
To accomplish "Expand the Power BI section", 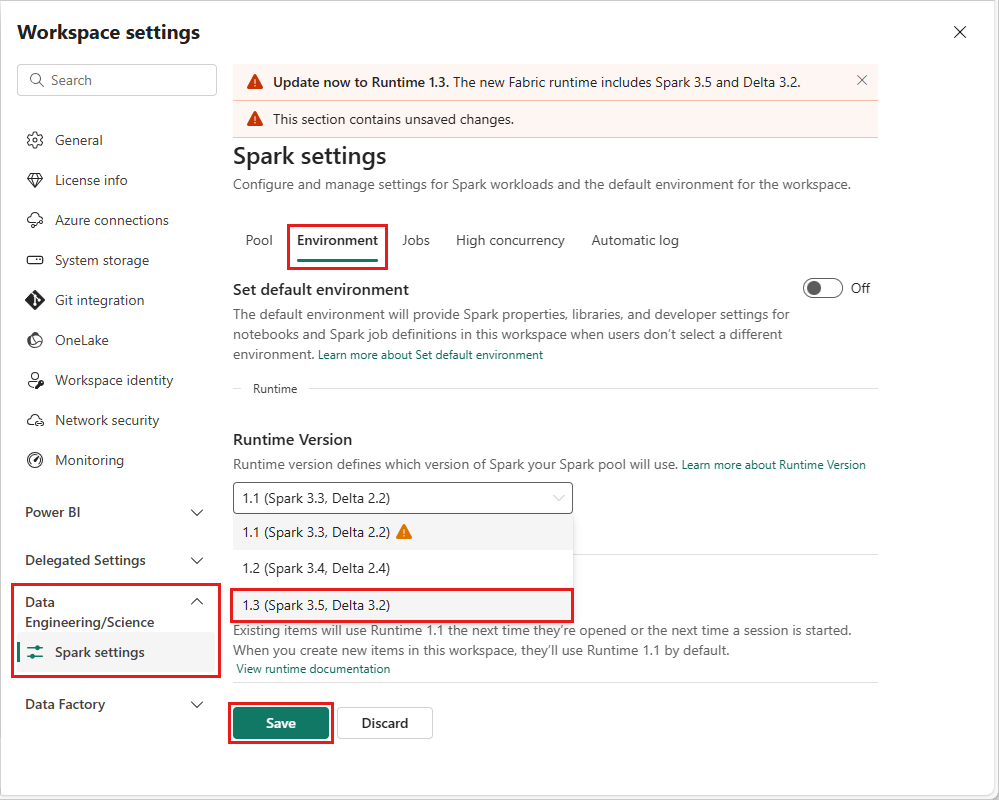I will [197, 512].
